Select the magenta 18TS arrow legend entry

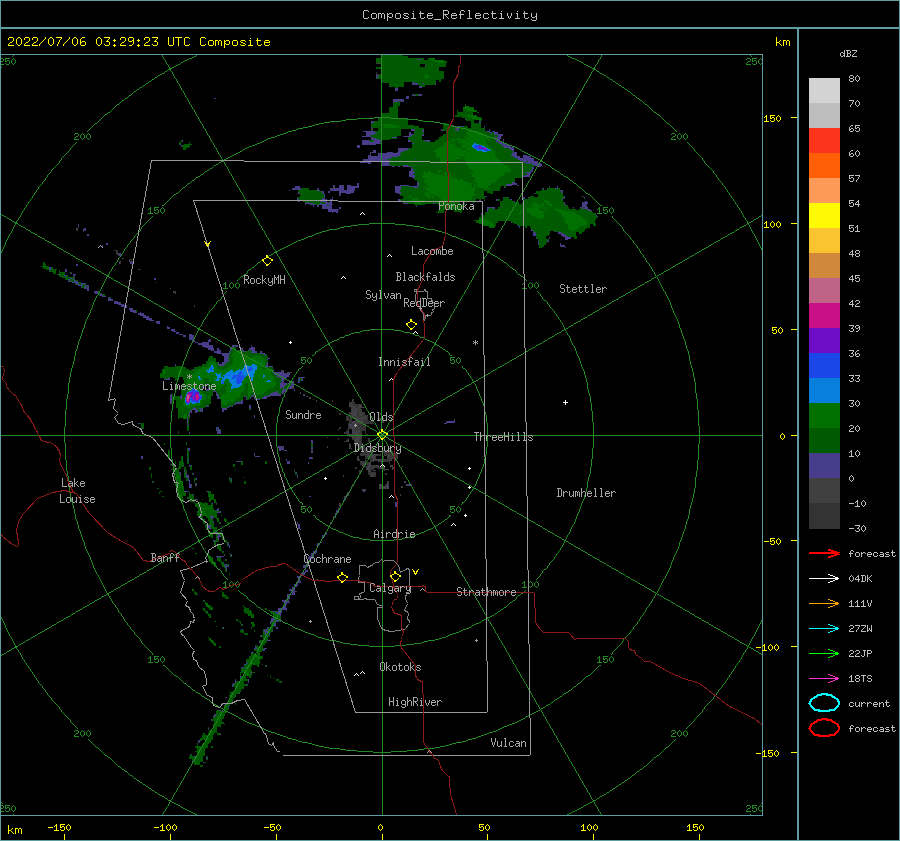[x=824, y=679]
